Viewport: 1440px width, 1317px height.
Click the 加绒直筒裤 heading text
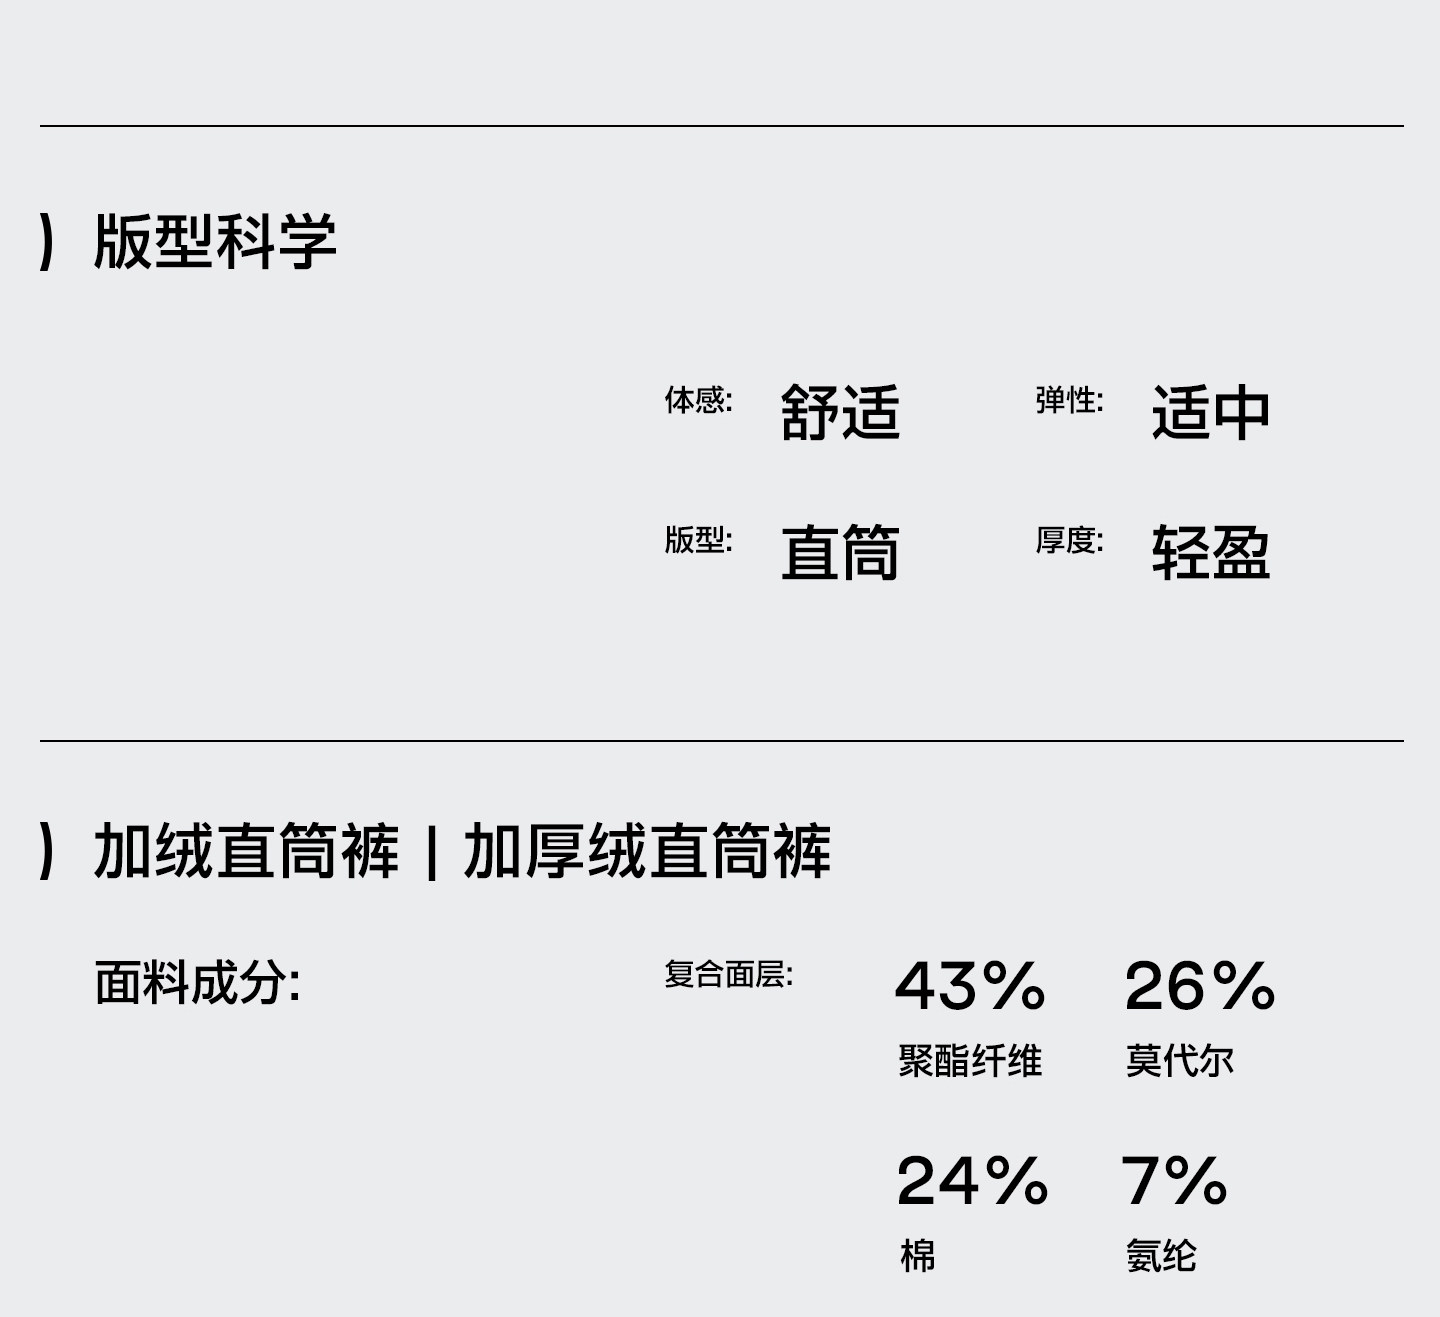(246, 852)
